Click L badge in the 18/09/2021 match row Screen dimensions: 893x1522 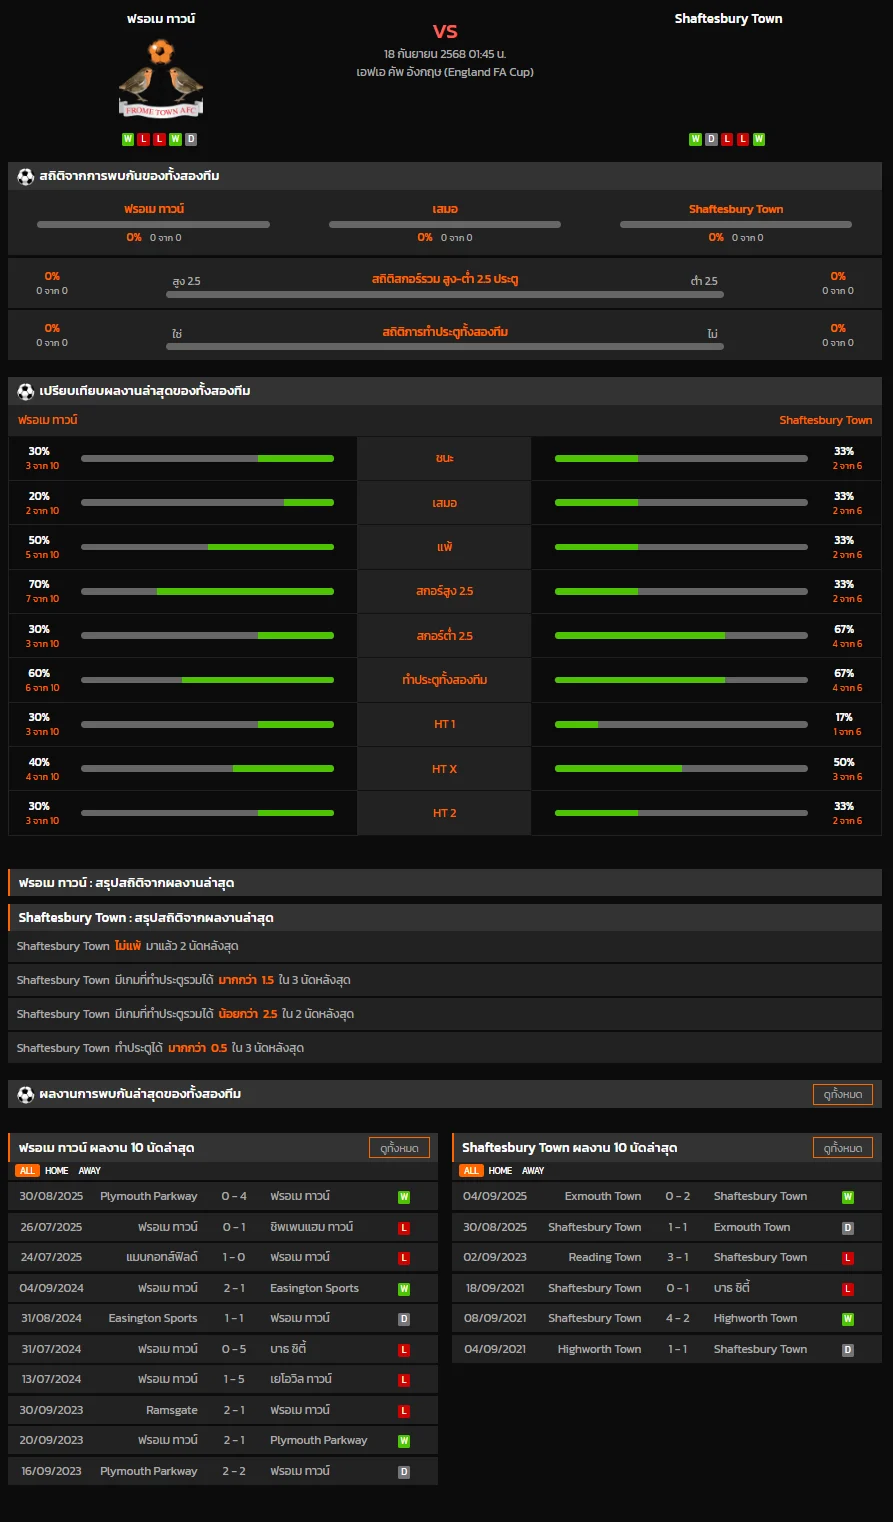click(x=848, y=1289)
